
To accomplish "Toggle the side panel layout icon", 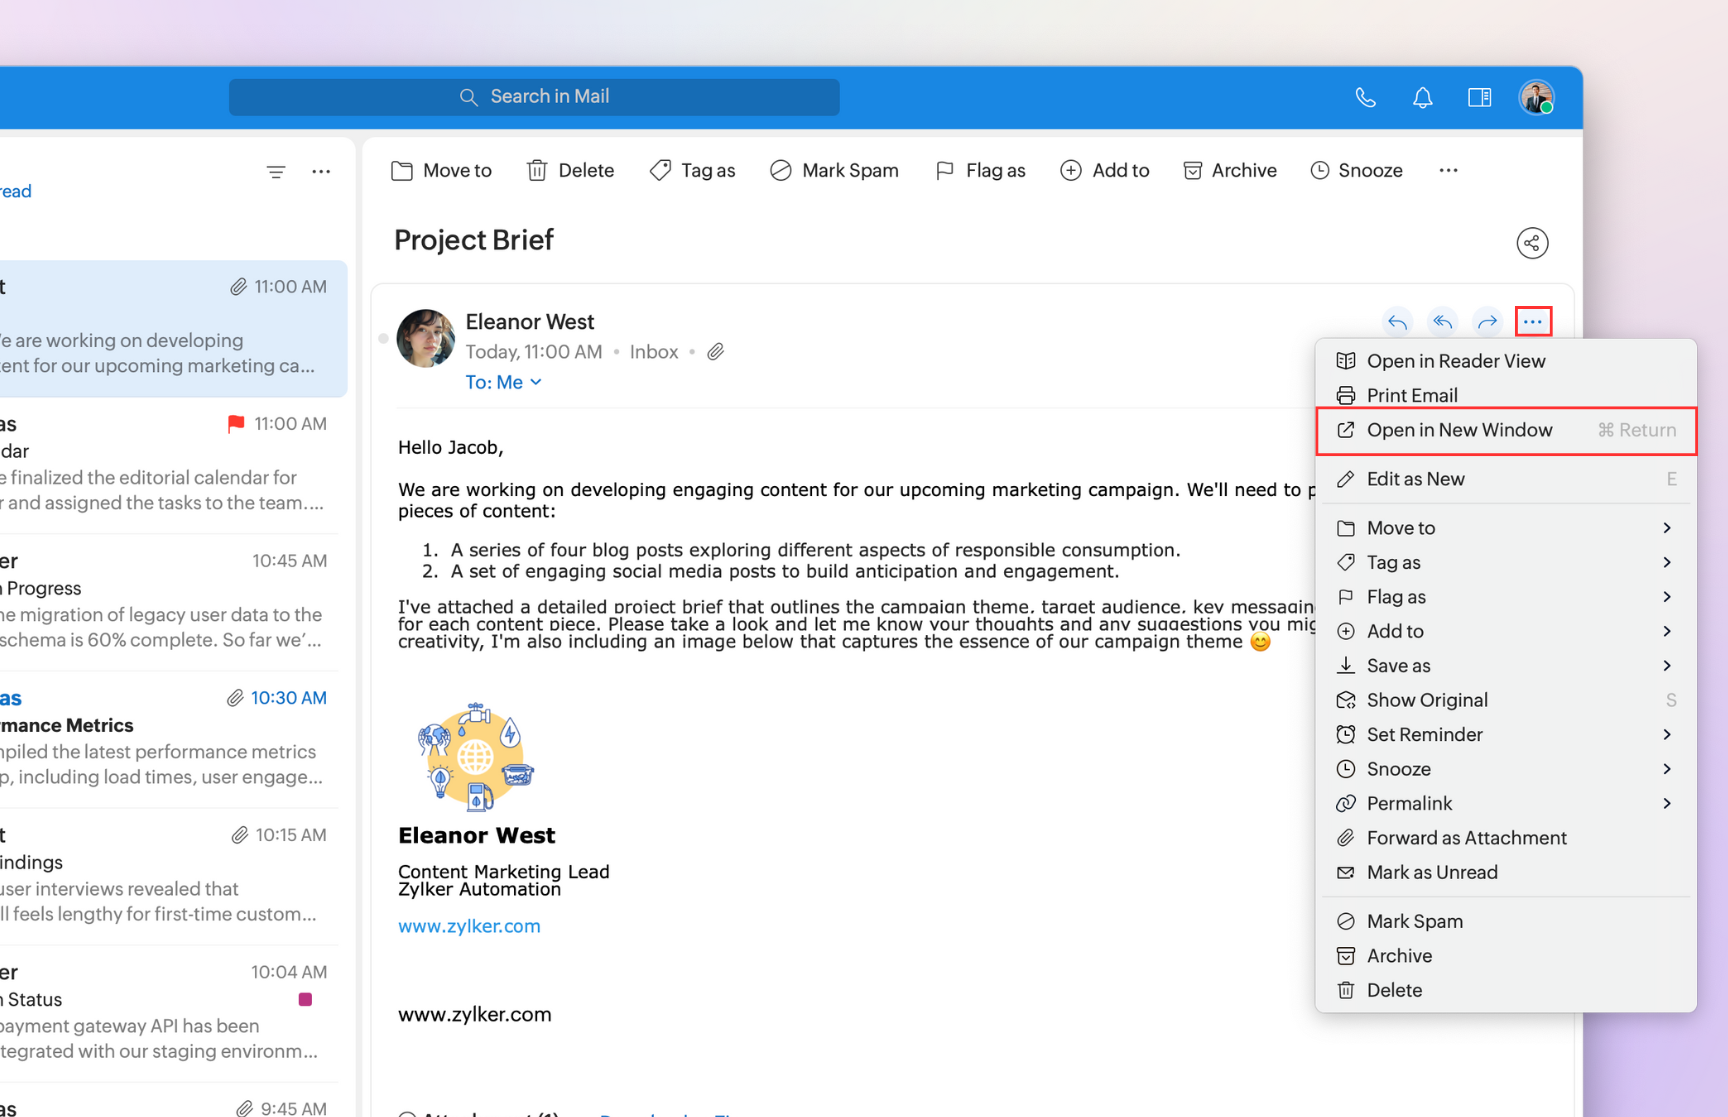I will click(1479, 97).
